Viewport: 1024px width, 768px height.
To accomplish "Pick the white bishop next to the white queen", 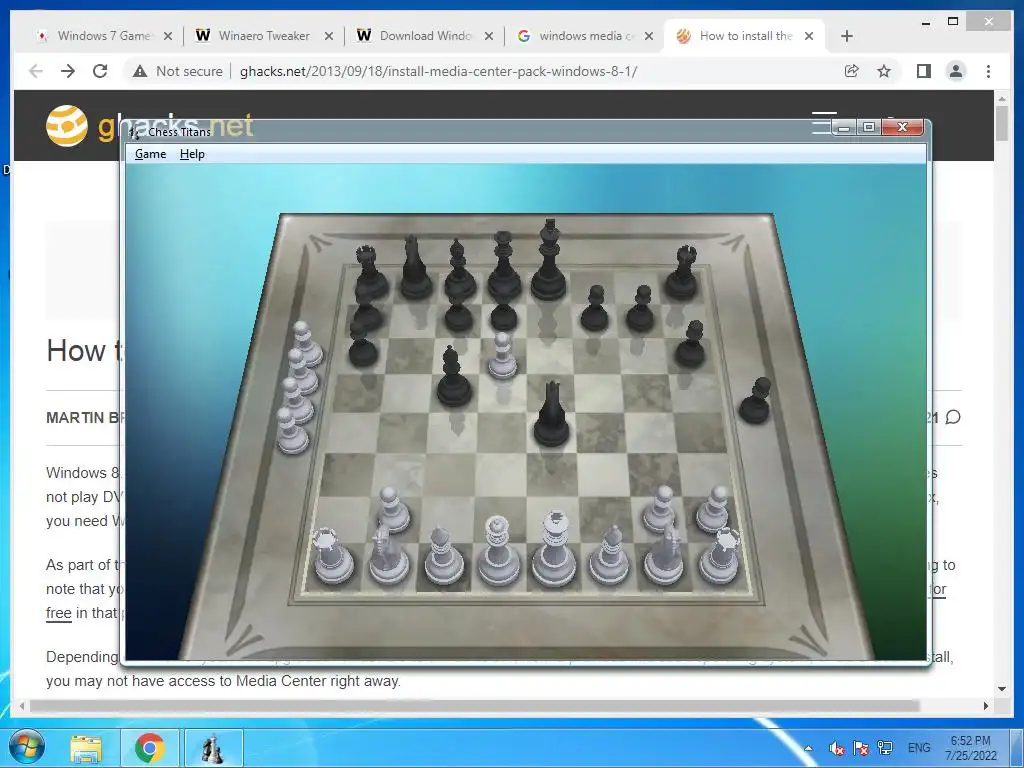I will 444,556.
